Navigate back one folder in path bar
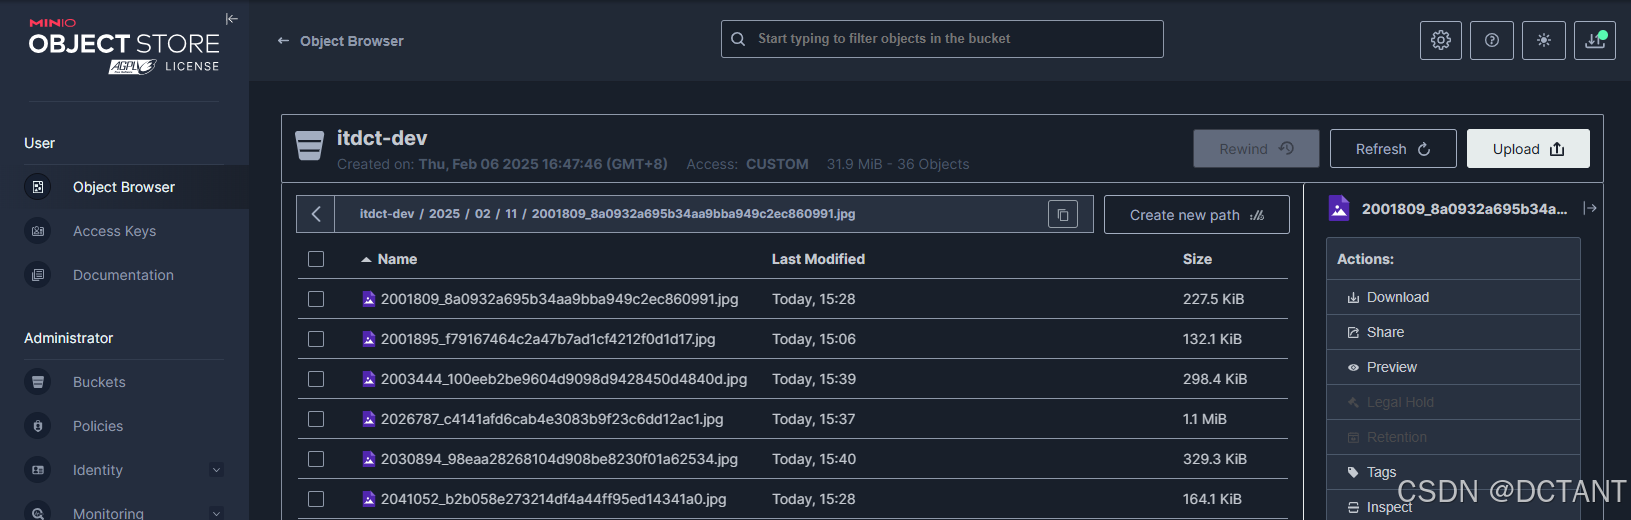This screenshot has height=520, width=1631. 316,214
